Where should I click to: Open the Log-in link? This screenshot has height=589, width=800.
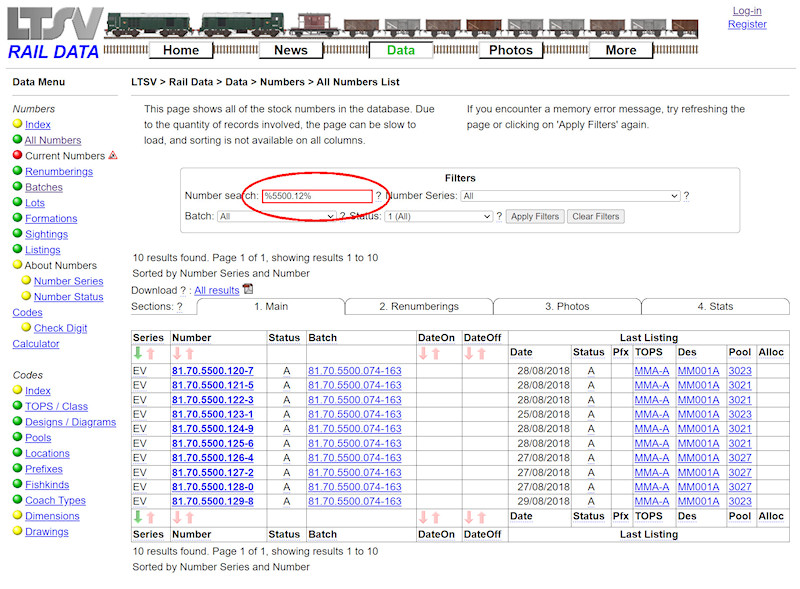pyautogui.click(x=746, y=11)
